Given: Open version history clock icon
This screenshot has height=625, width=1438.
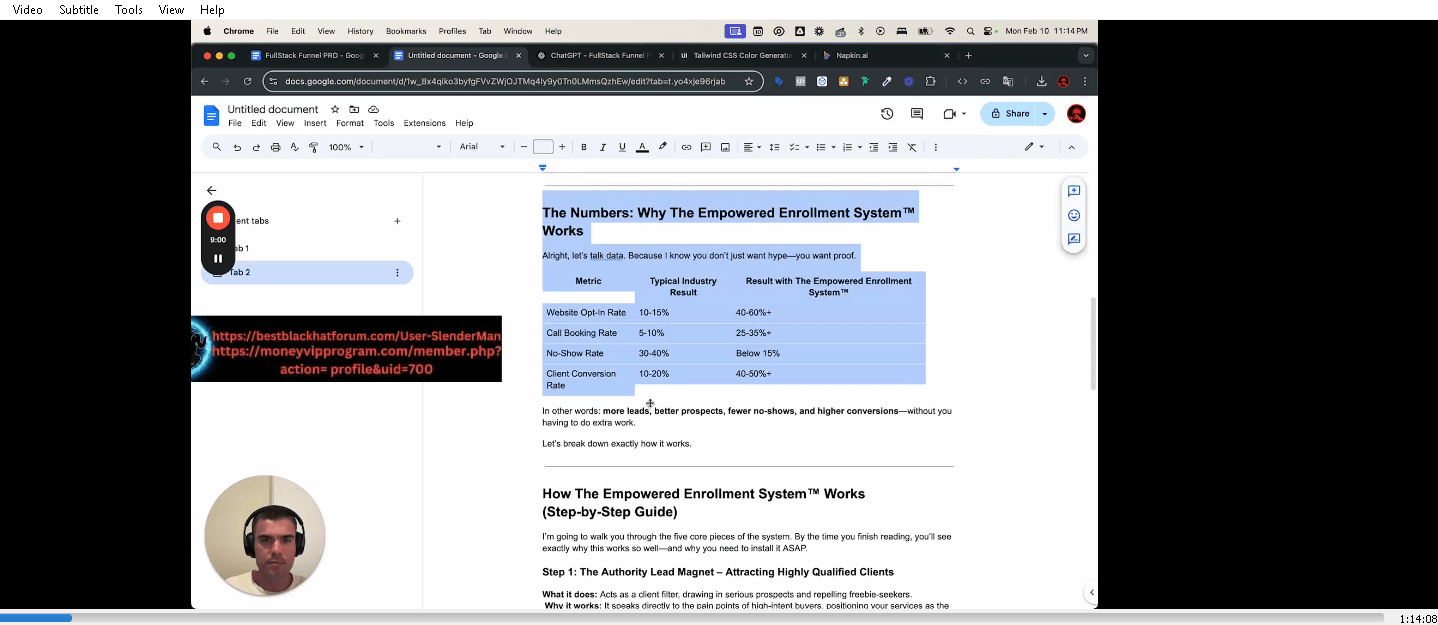Looking at the screenshot, I should tap(887, 114).
